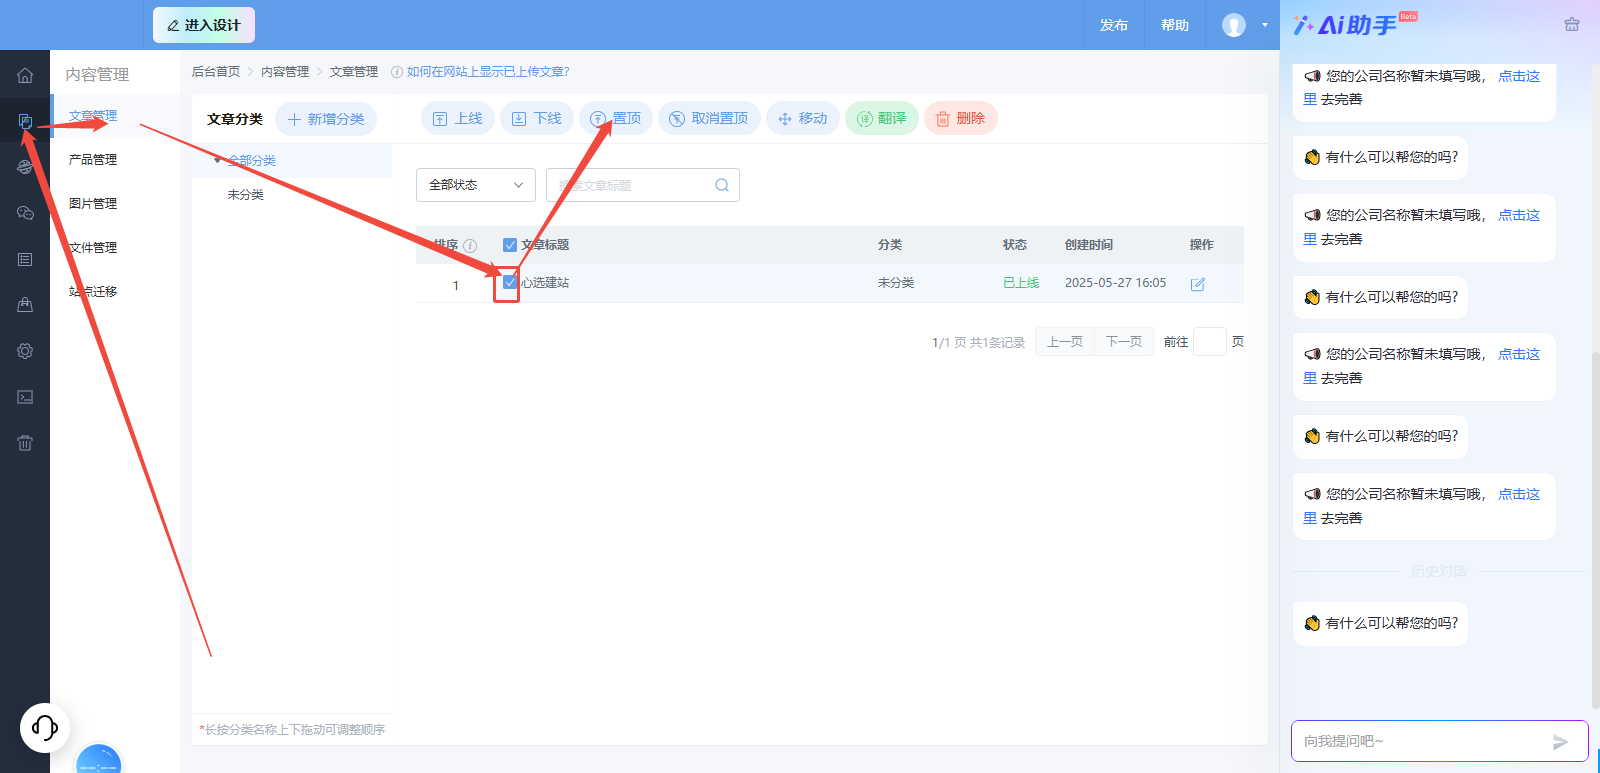Open the home icon in left sidebar
Screen dimensions: 1600x773
(x=25, y=75)
